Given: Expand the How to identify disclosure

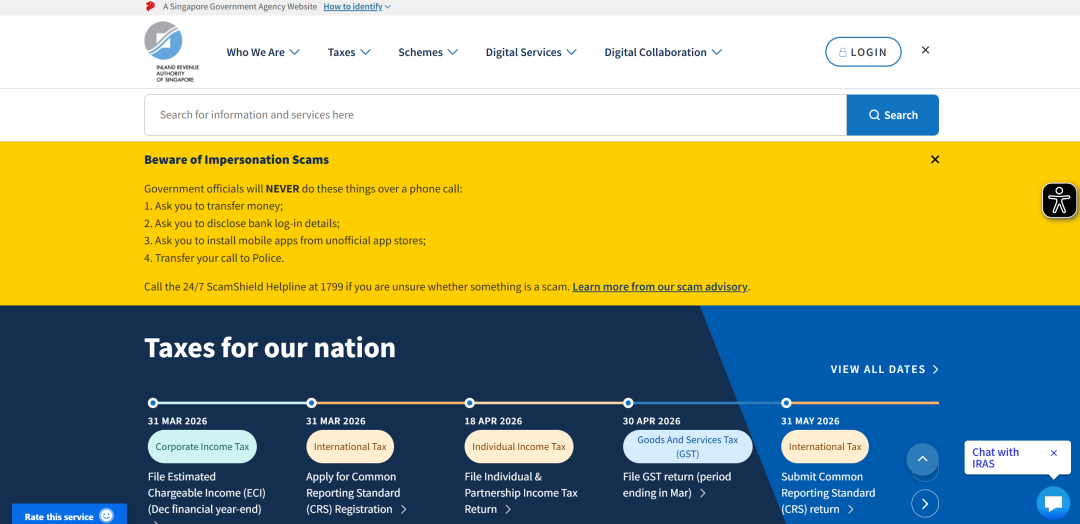Looking at the screenshot, I should click(356, 7).
